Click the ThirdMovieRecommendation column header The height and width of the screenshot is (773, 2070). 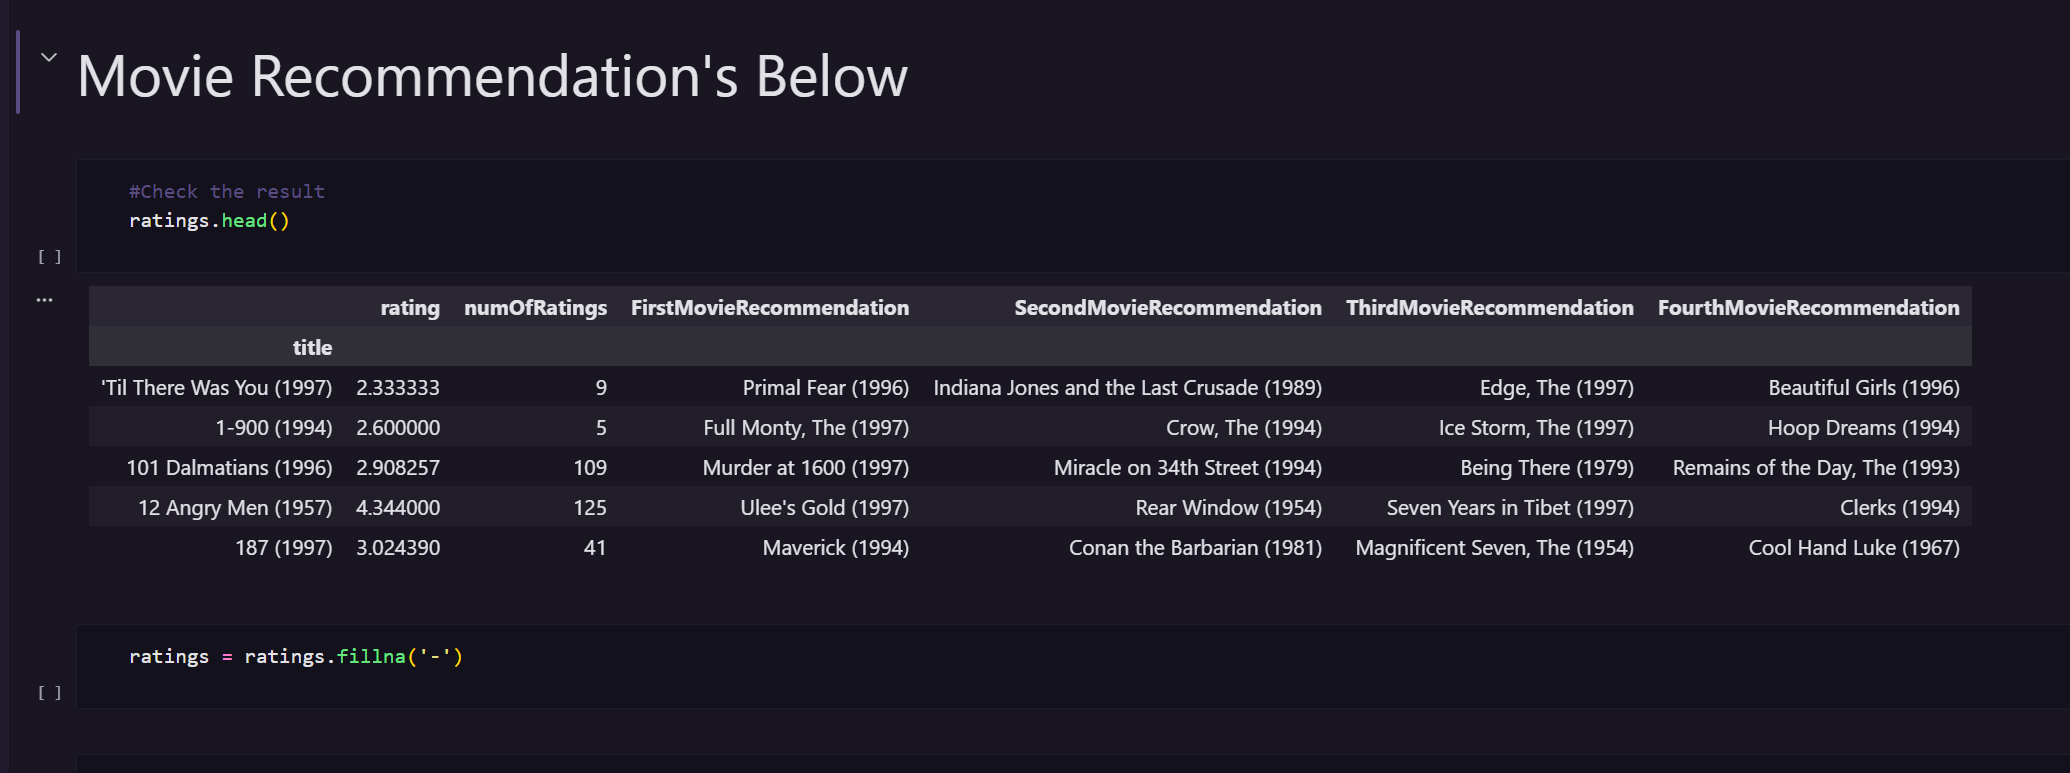(1489, 308)
